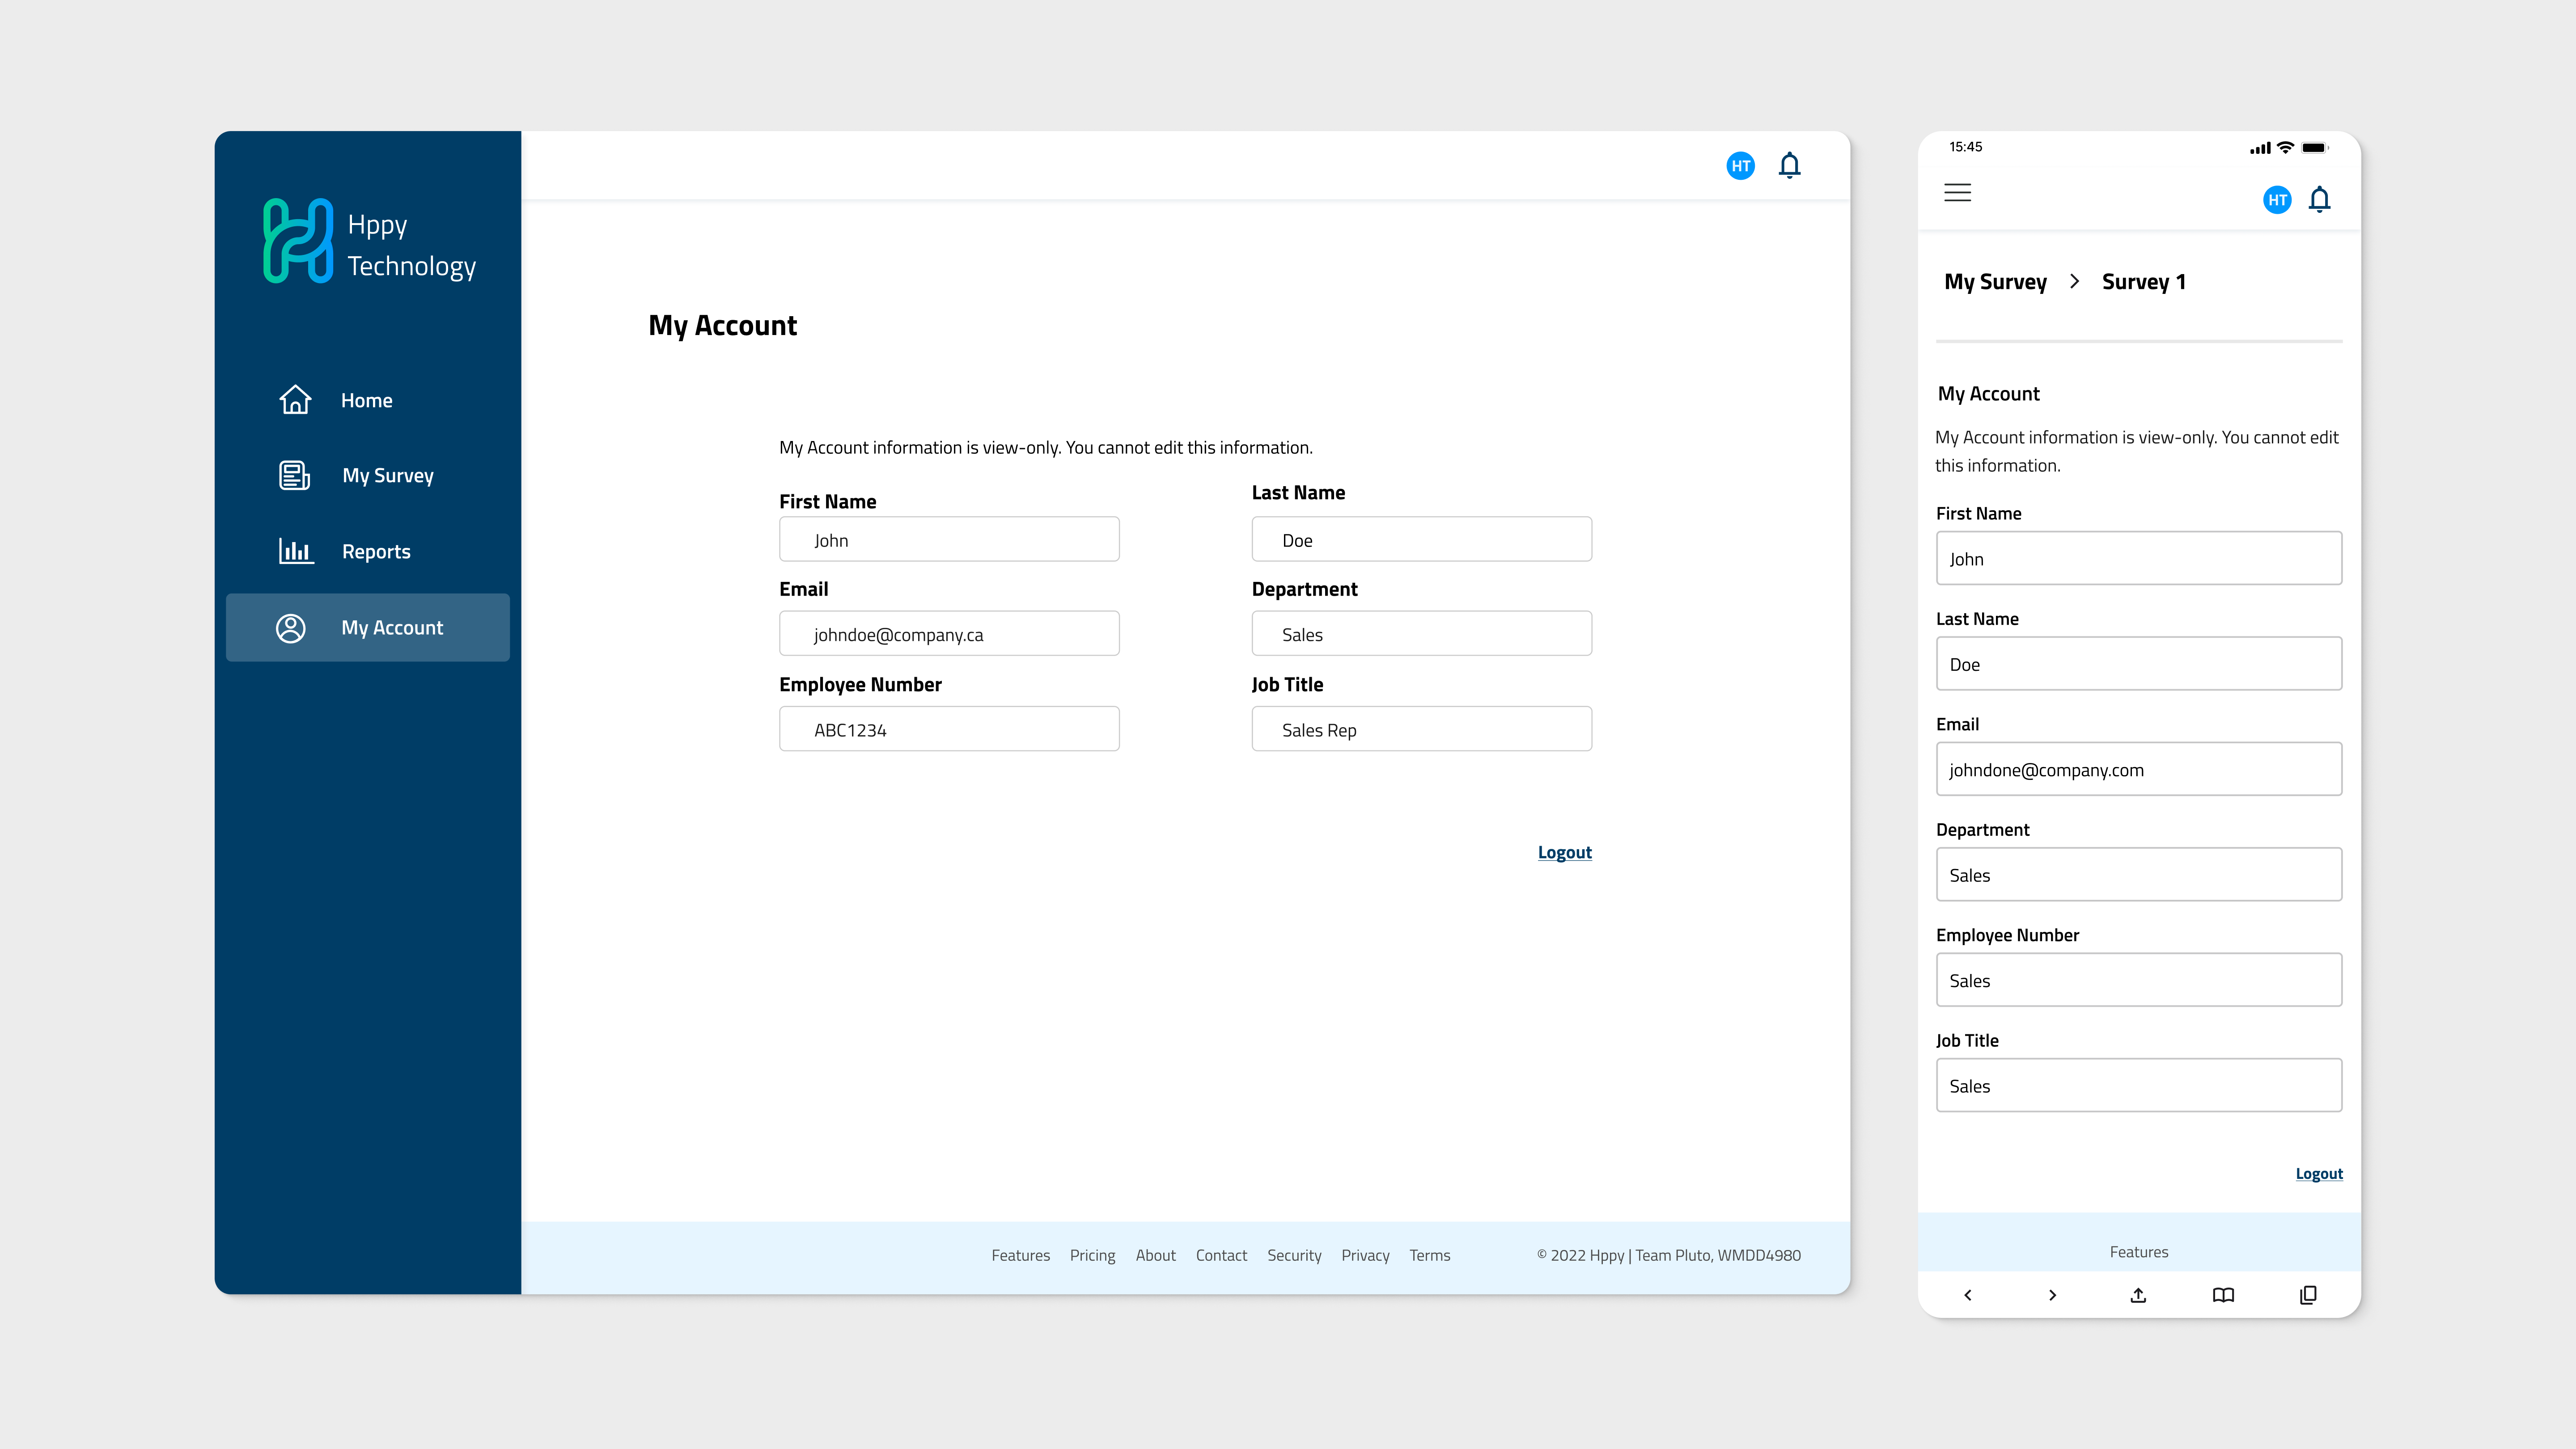Click the My Account person icon

291,628
